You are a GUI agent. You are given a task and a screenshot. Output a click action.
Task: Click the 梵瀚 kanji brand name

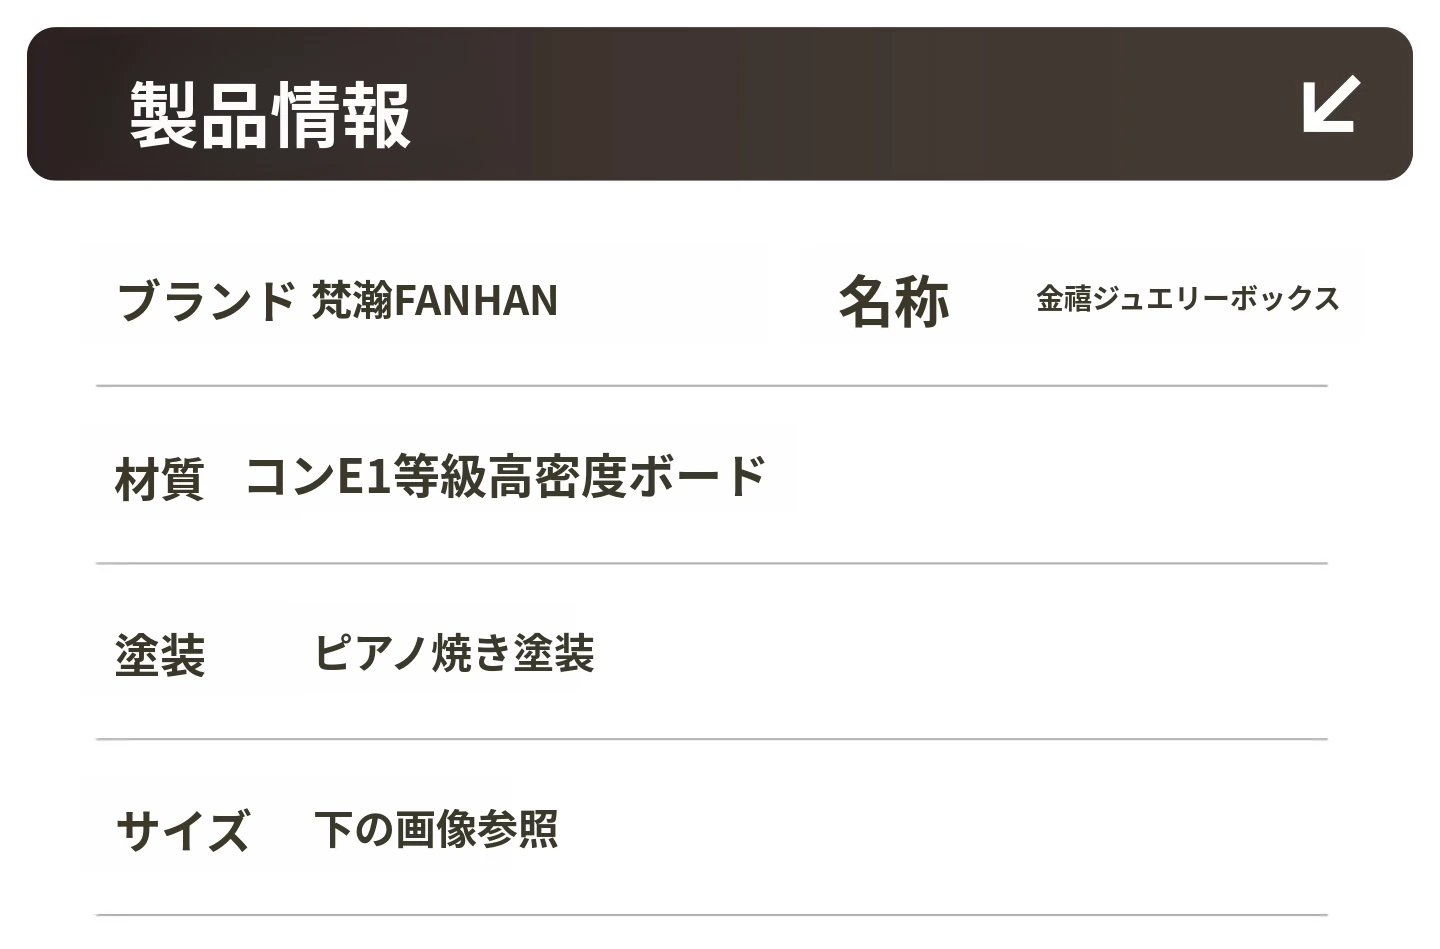tap(352, 300)
